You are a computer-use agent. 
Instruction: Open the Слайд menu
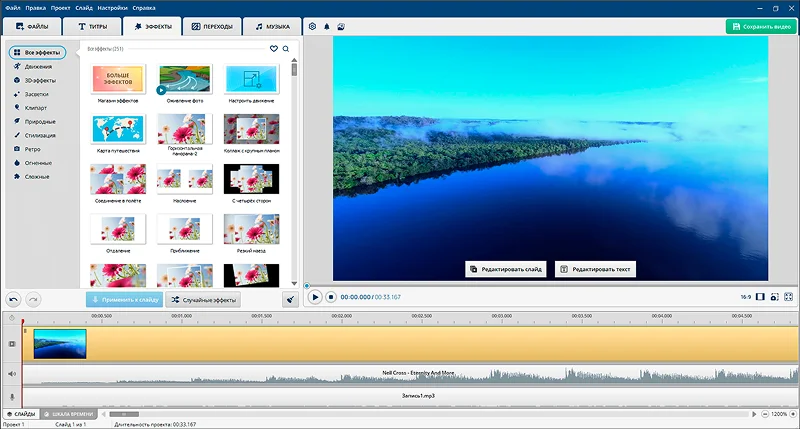click(84, 8)
